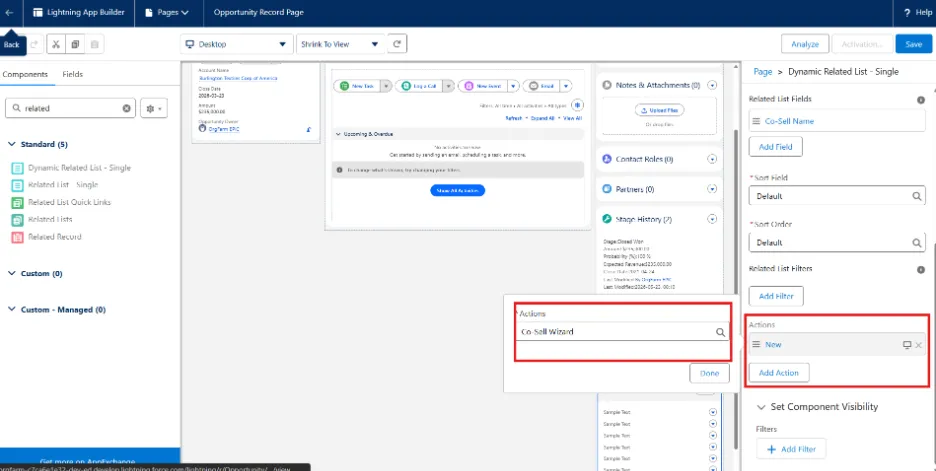Clear the component search text
Image resolution: width=936 pixels, height=471 pixels.
pos(127,109)
